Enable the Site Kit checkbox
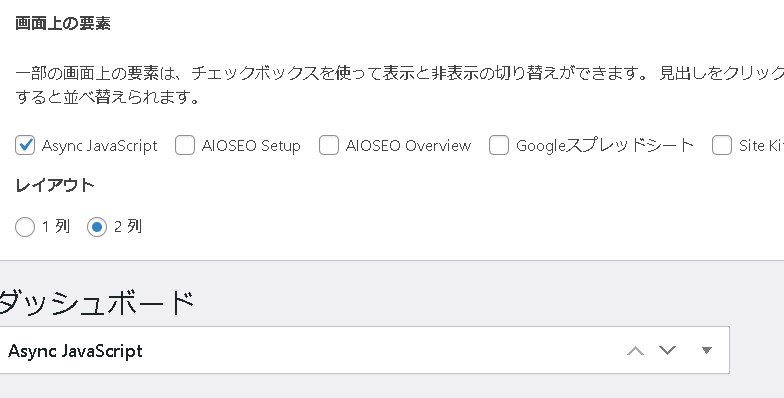 point(722,146)
